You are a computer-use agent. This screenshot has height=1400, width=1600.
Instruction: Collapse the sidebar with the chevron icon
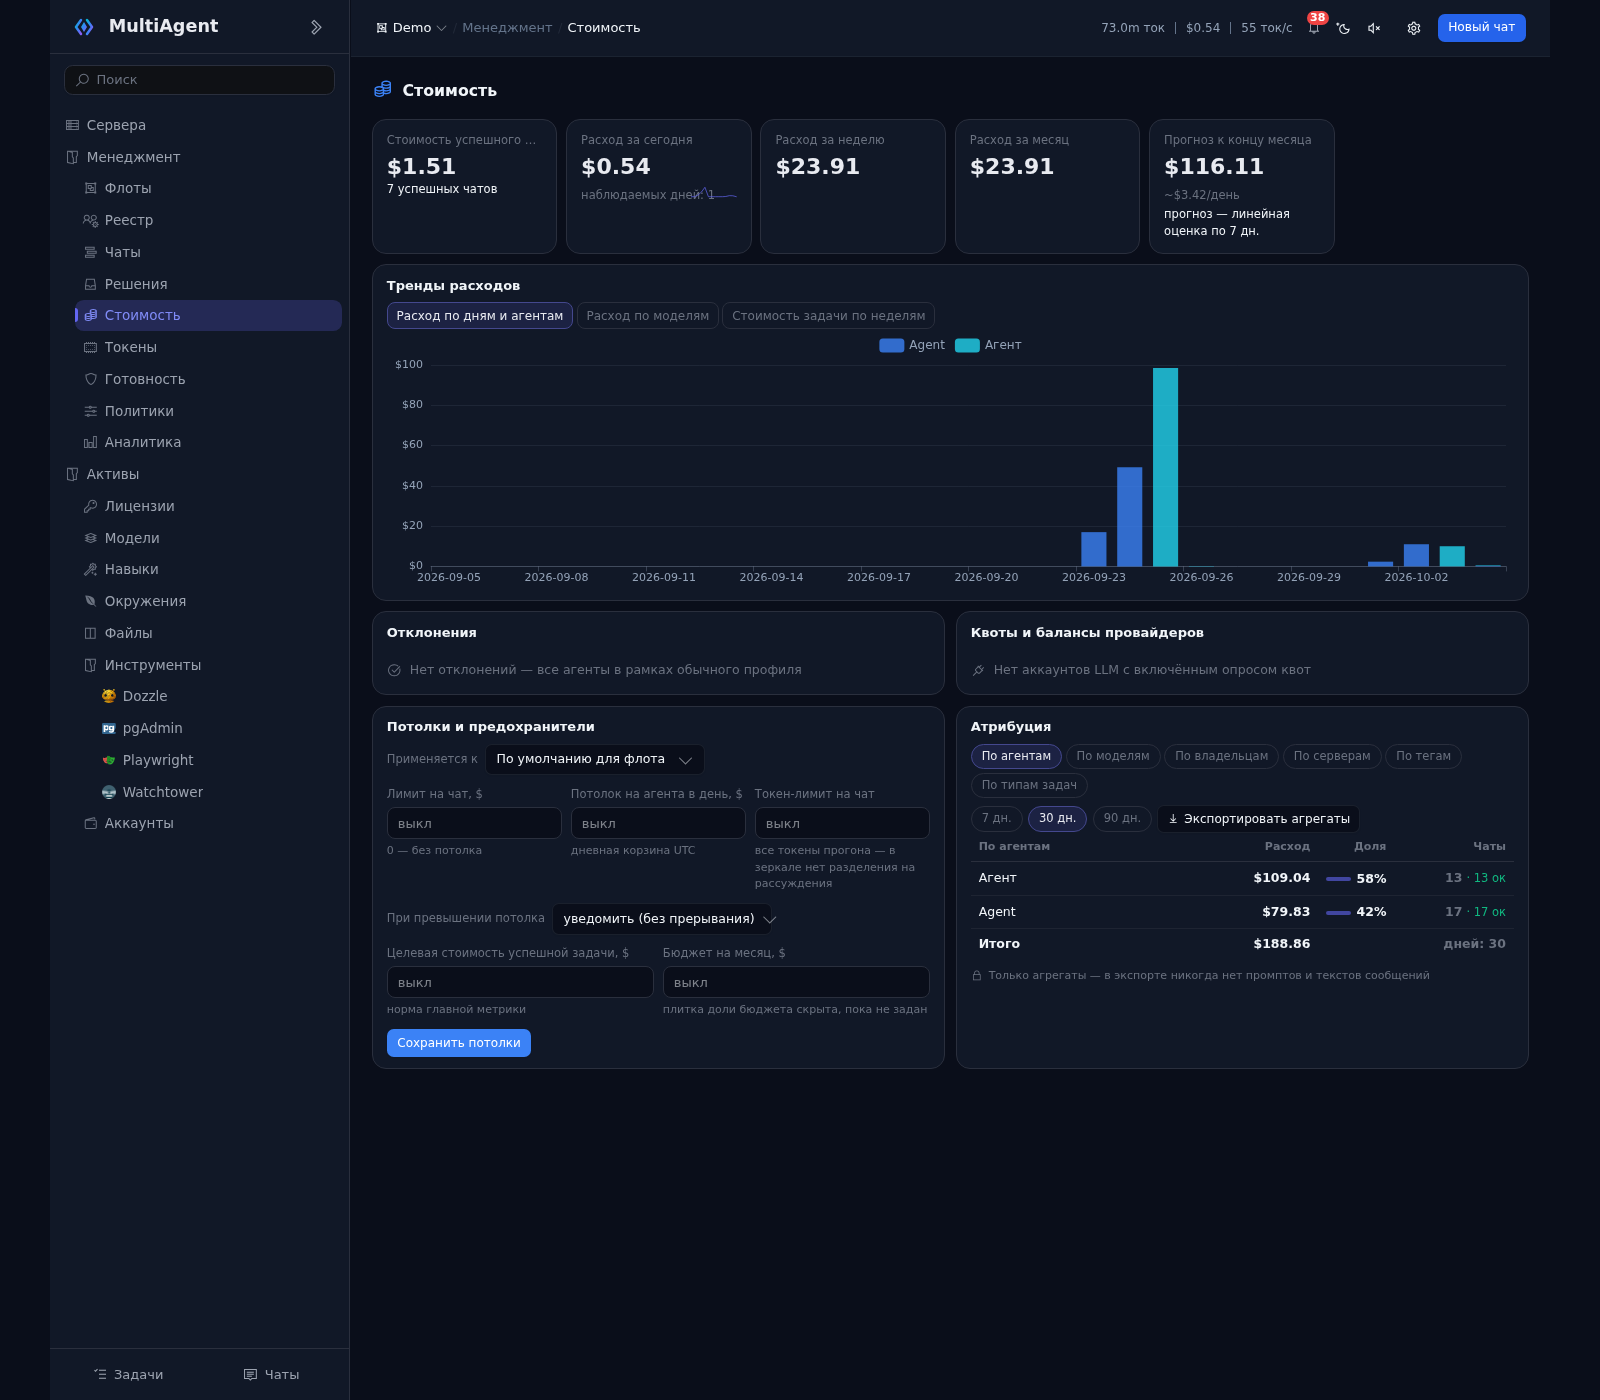click(316, 27)
